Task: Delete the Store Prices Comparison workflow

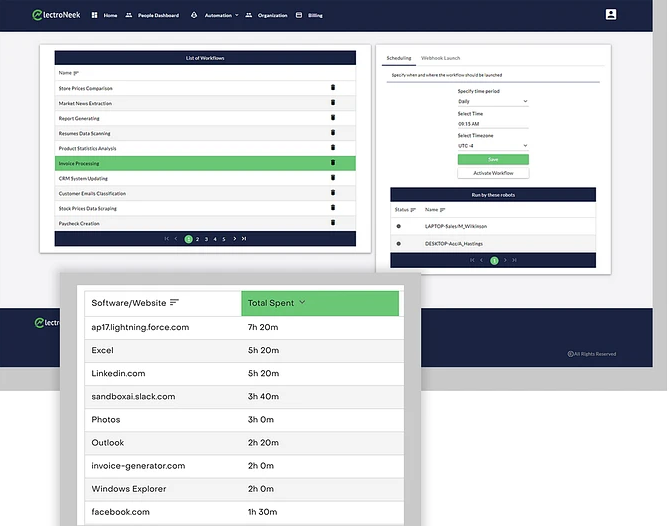Action: click(x=332, y=88)
